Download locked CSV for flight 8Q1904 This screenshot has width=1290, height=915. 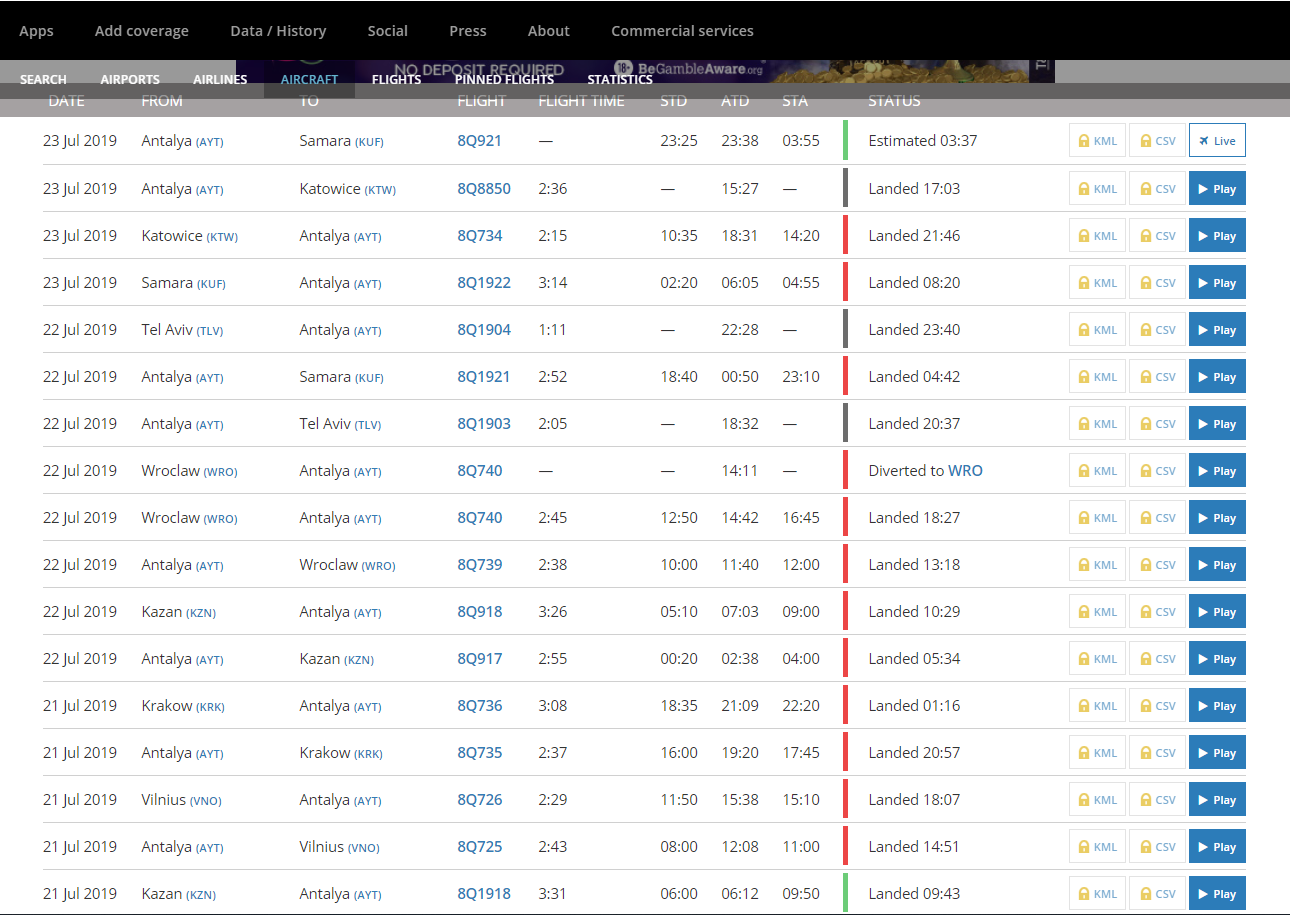coord(1157,330)
